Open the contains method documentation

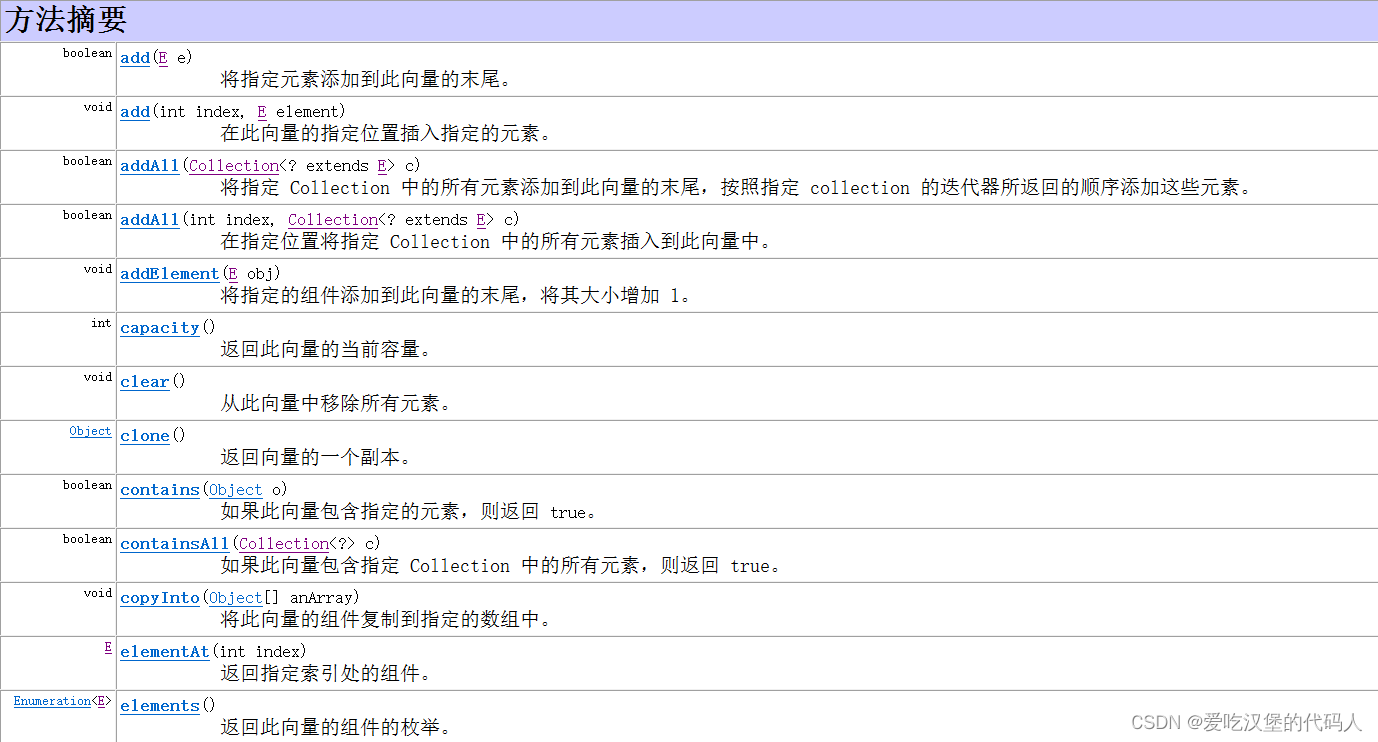(x=159, y=489)
